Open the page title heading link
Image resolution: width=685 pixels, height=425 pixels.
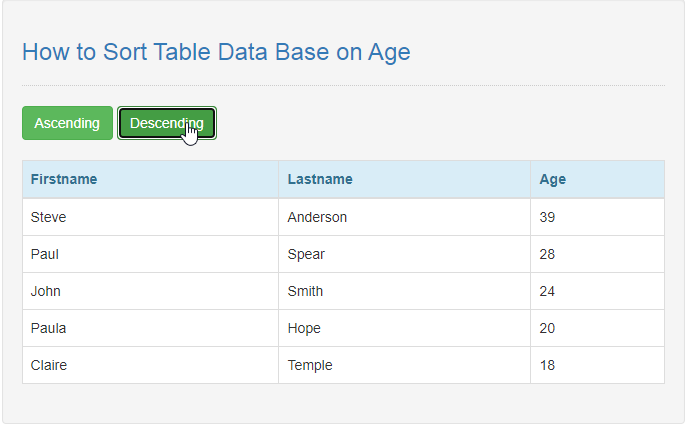(216, 52)
